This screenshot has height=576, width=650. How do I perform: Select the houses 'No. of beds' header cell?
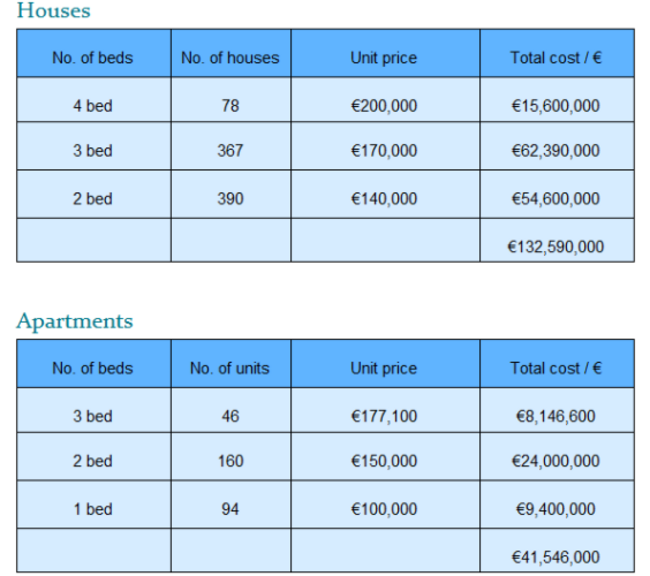point(94,53)
